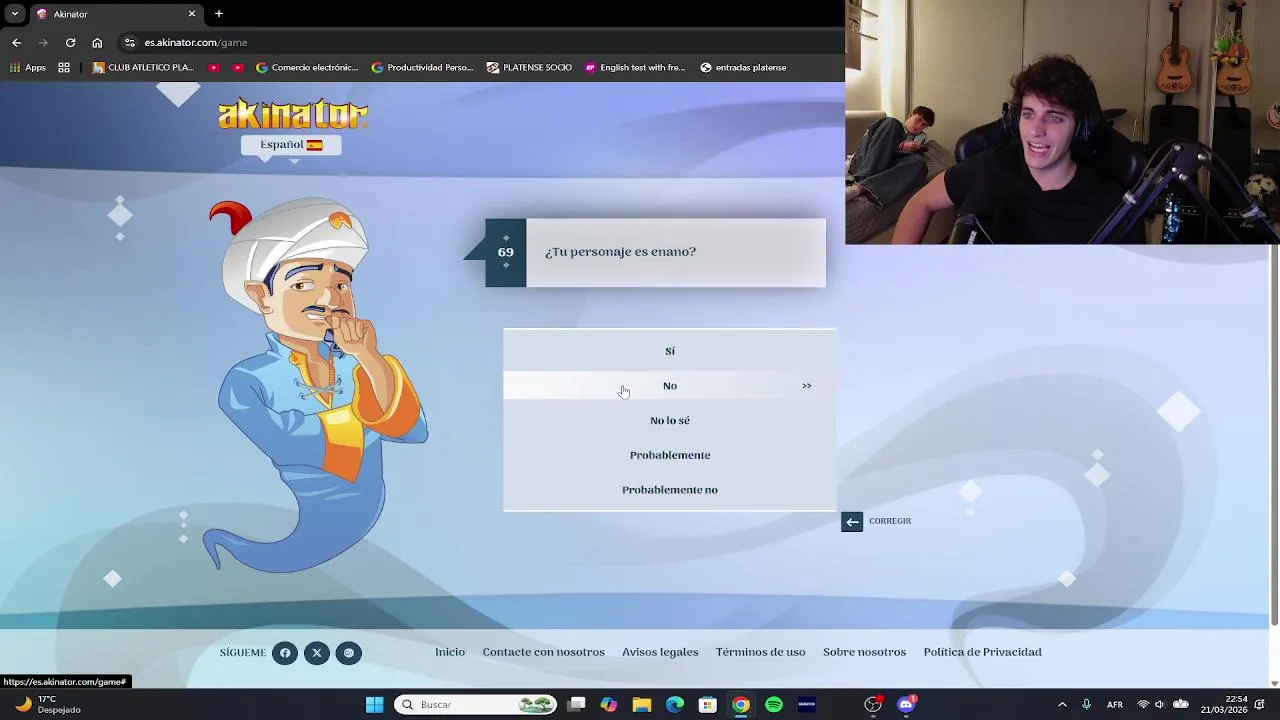Open the AFR keyboard language switcher
This screenshot has width=1280, height=720.
tap(1114, 705)
